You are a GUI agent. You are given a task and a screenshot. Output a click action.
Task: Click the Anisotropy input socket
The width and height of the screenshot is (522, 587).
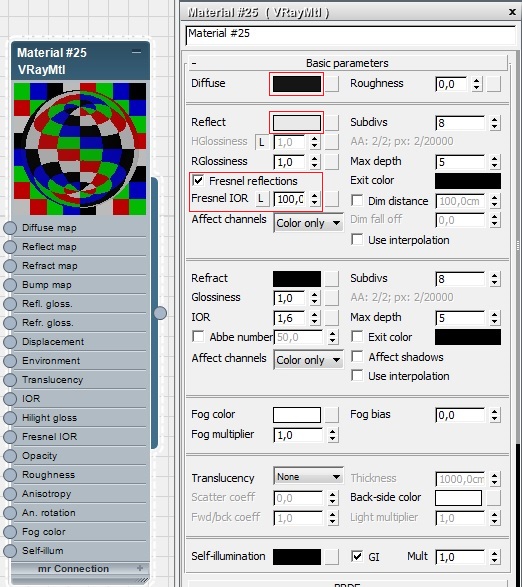tap(10, 494)
